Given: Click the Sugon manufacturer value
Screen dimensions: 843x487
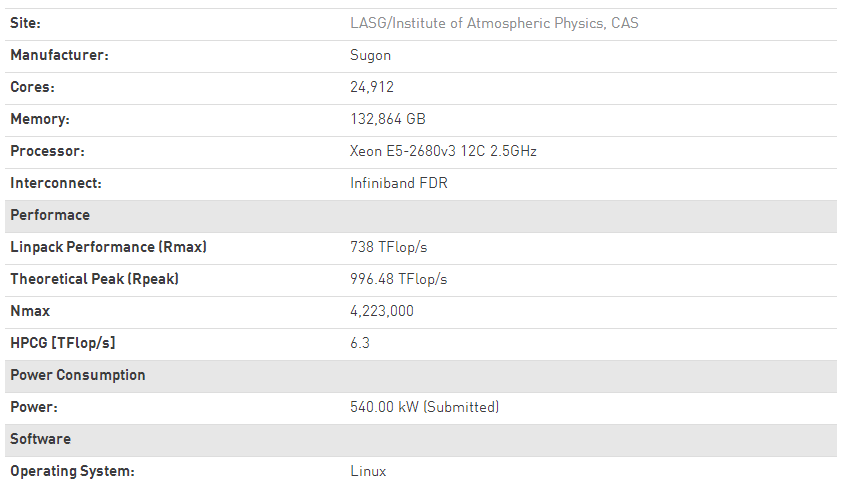Looking at the screenshot, I should point(370,55).
